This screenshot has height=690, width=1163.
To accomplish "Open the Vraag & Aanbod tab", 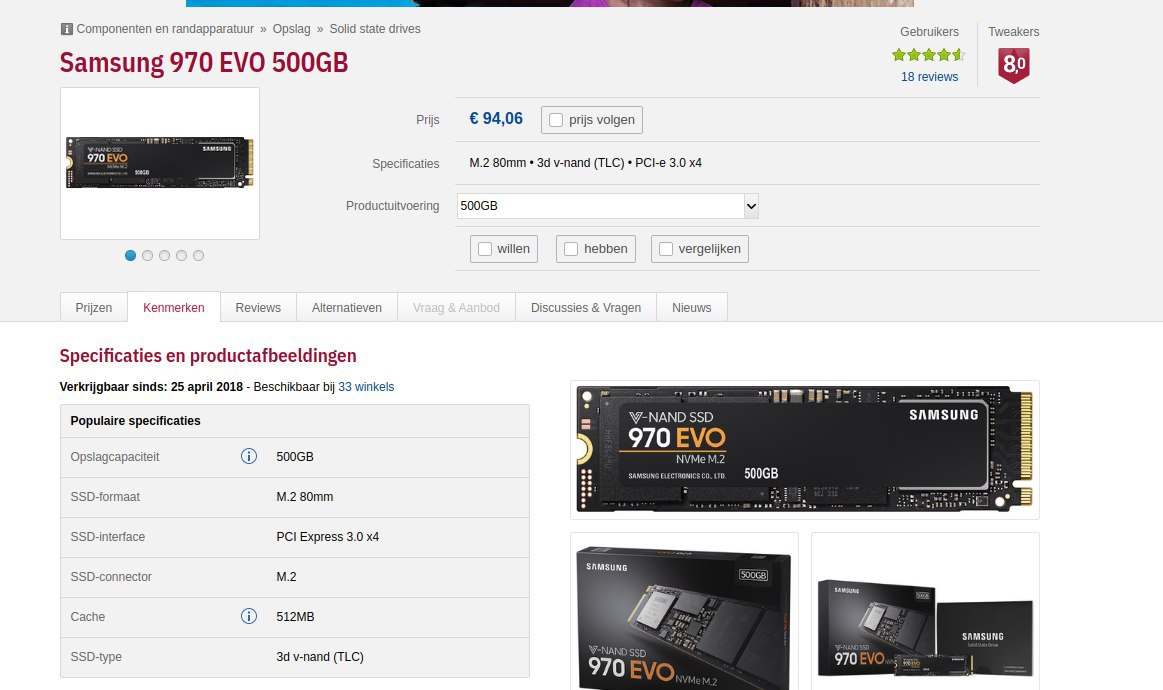I will 456,307.
